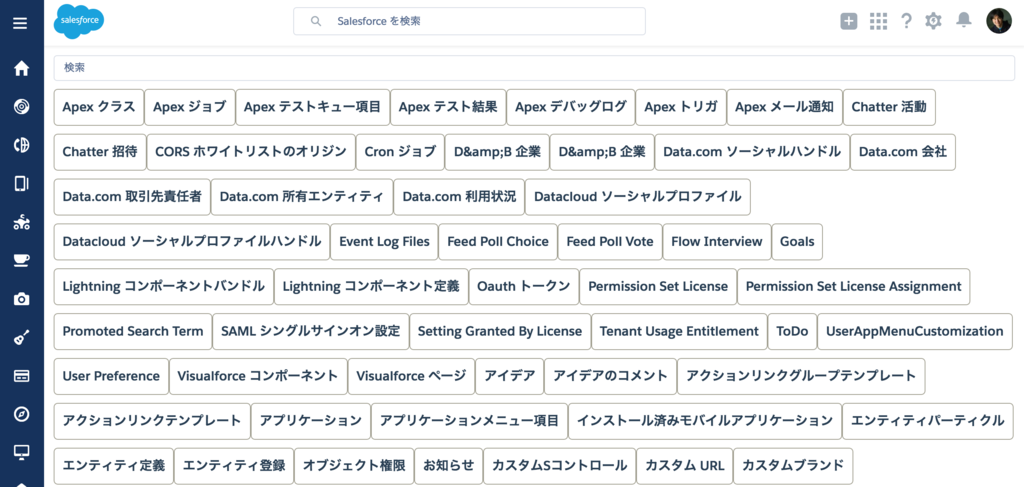The image size is (1024, 487).
Task: Click the 'Oauth トークン' tile
Action: pyautogui.click(x=524, y=286)
